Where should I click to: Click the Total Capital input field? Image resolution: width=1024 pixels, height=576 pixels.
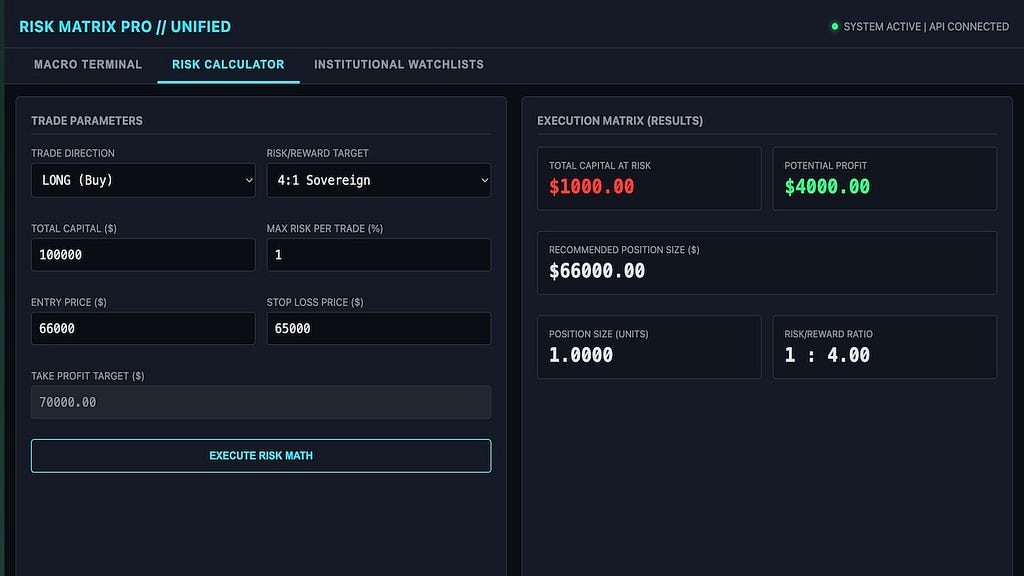[x=143, y=255]
